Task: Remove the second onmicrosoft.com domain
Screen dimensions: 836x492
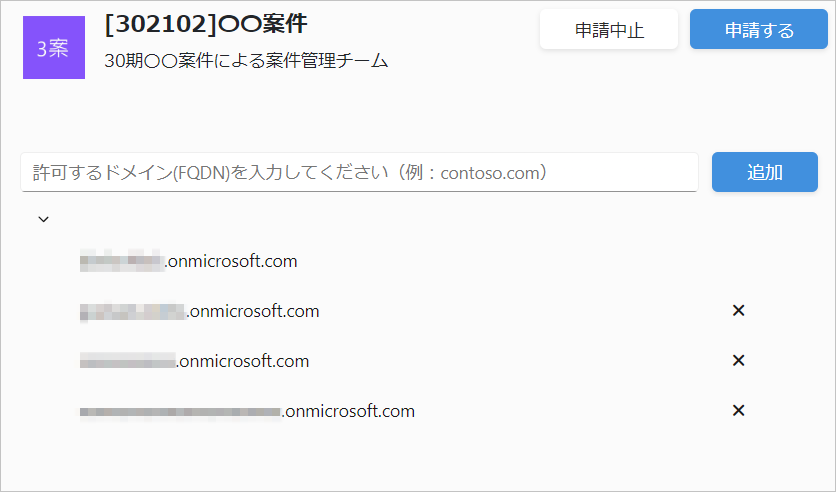Action: 738,310
